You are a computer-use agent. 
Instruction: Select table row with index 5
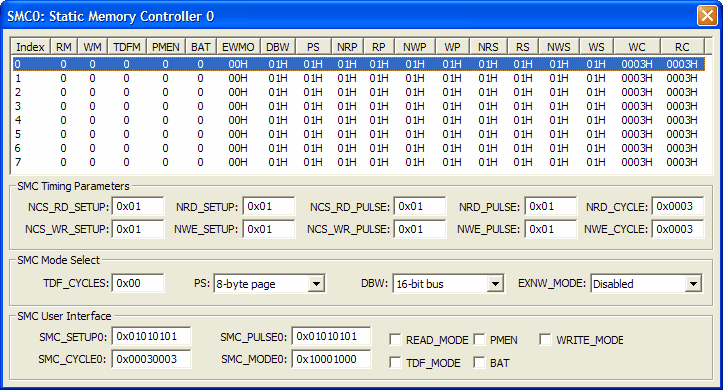point(359,134)
